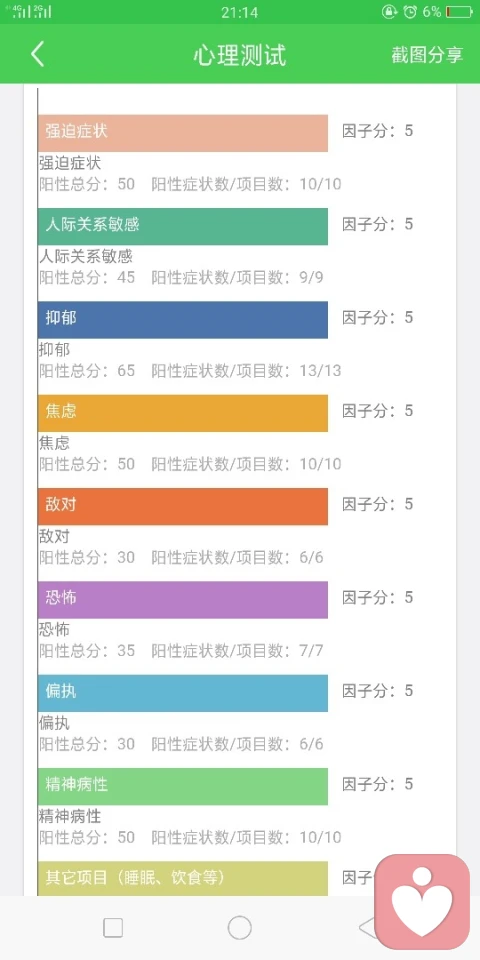The width and height of the screenshot is (480, 960).
Task: Select the 抑郁 dark blue bar
Action: click(182, 320)
